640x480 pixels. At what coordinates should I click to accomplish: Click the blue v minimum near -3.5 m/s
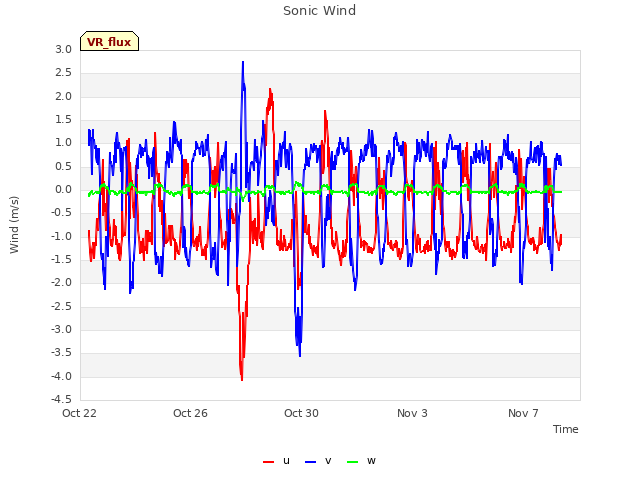click(x=300, y=356)
